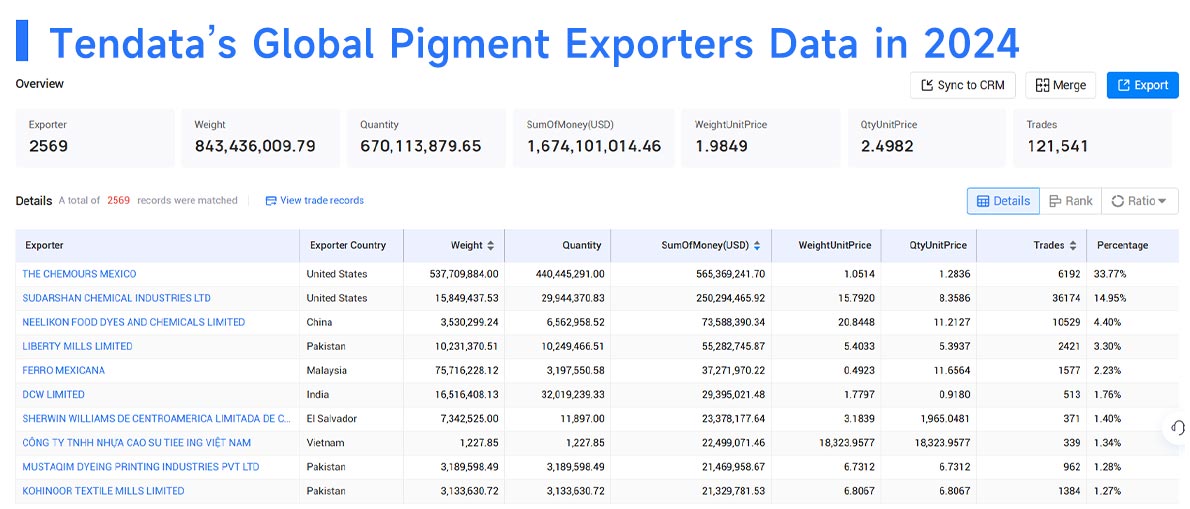Select the Exporter 2569 overview card
The width and height of the screenshot is (1190, 509).
pos(95,138)
